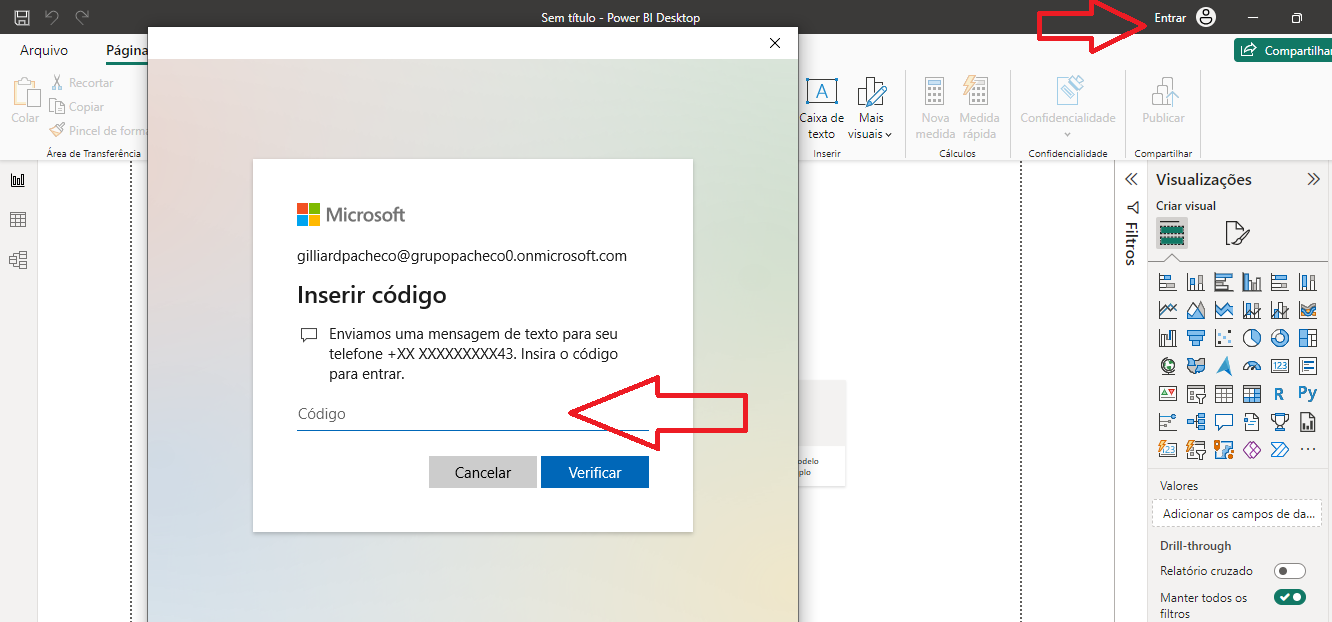Select the Treemap visual

coord(1307,338)
